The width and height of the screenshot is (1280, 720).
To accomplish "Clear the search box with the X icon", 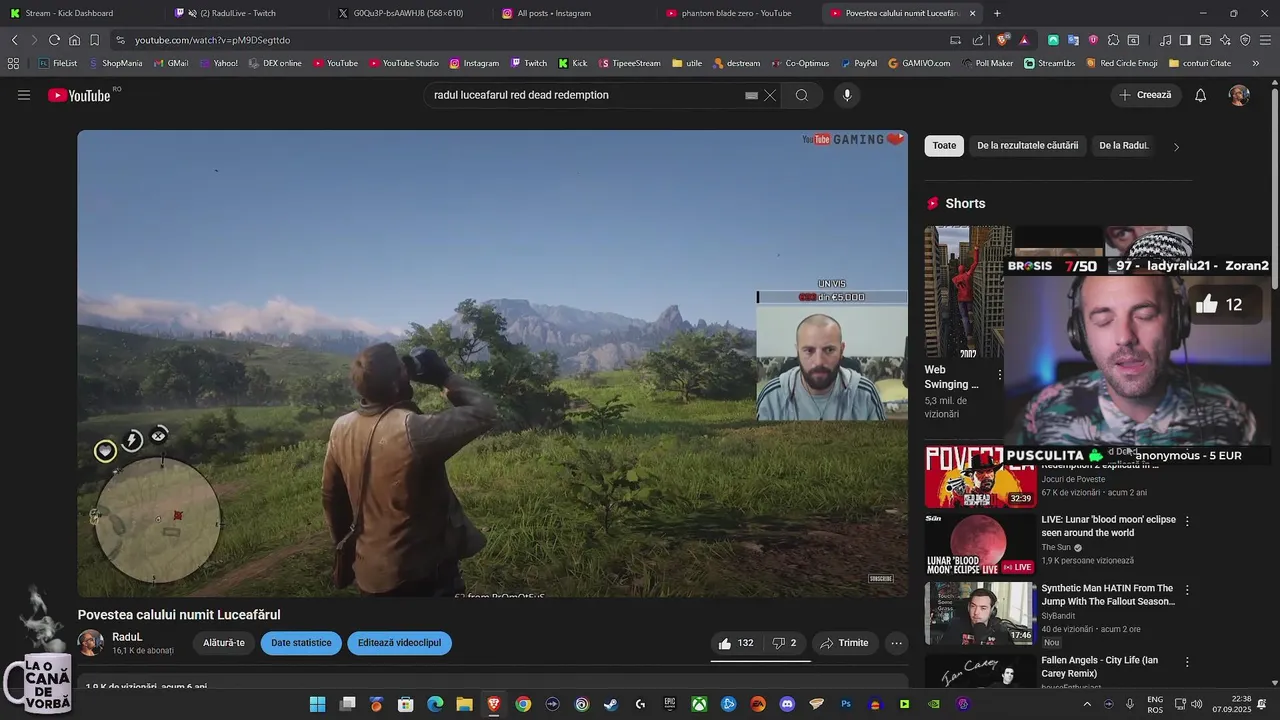I will tap(770, 95).
